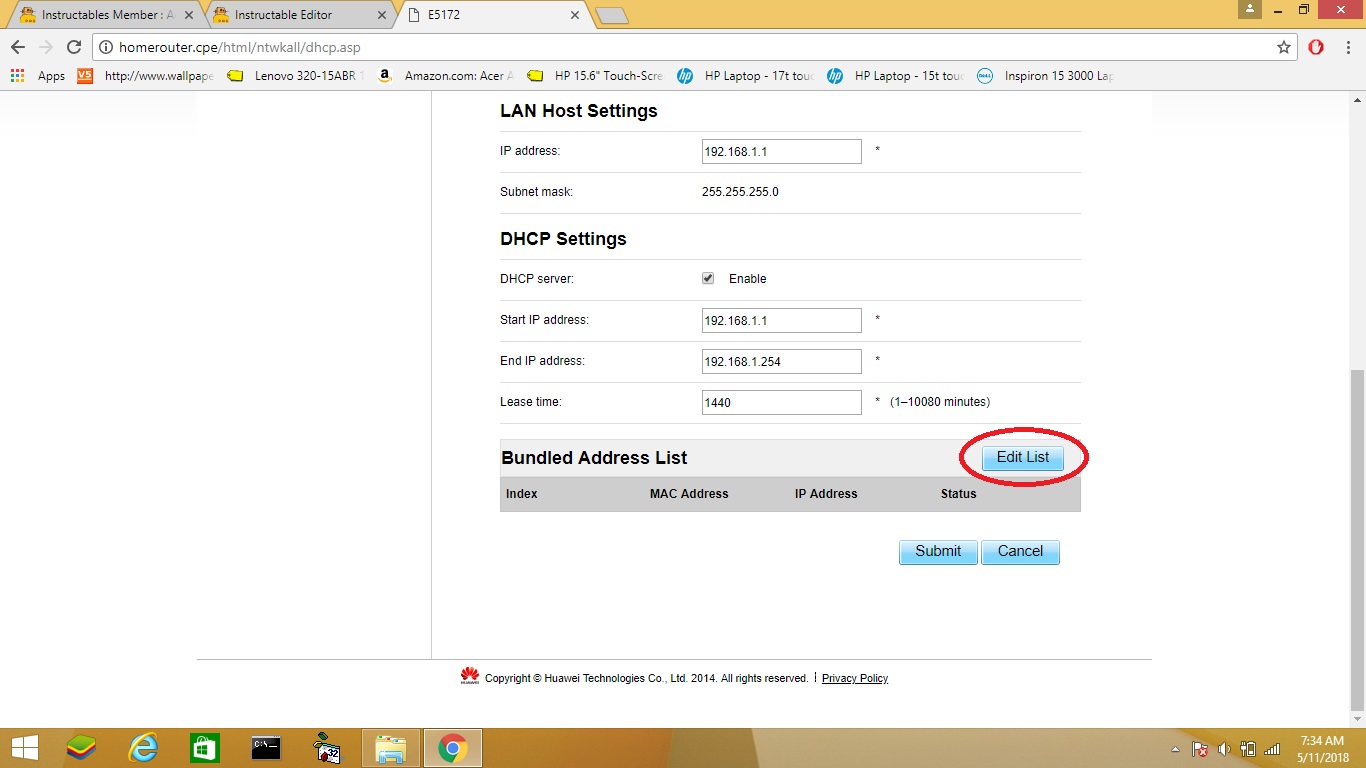Click the End IP address field

[782, 361]
